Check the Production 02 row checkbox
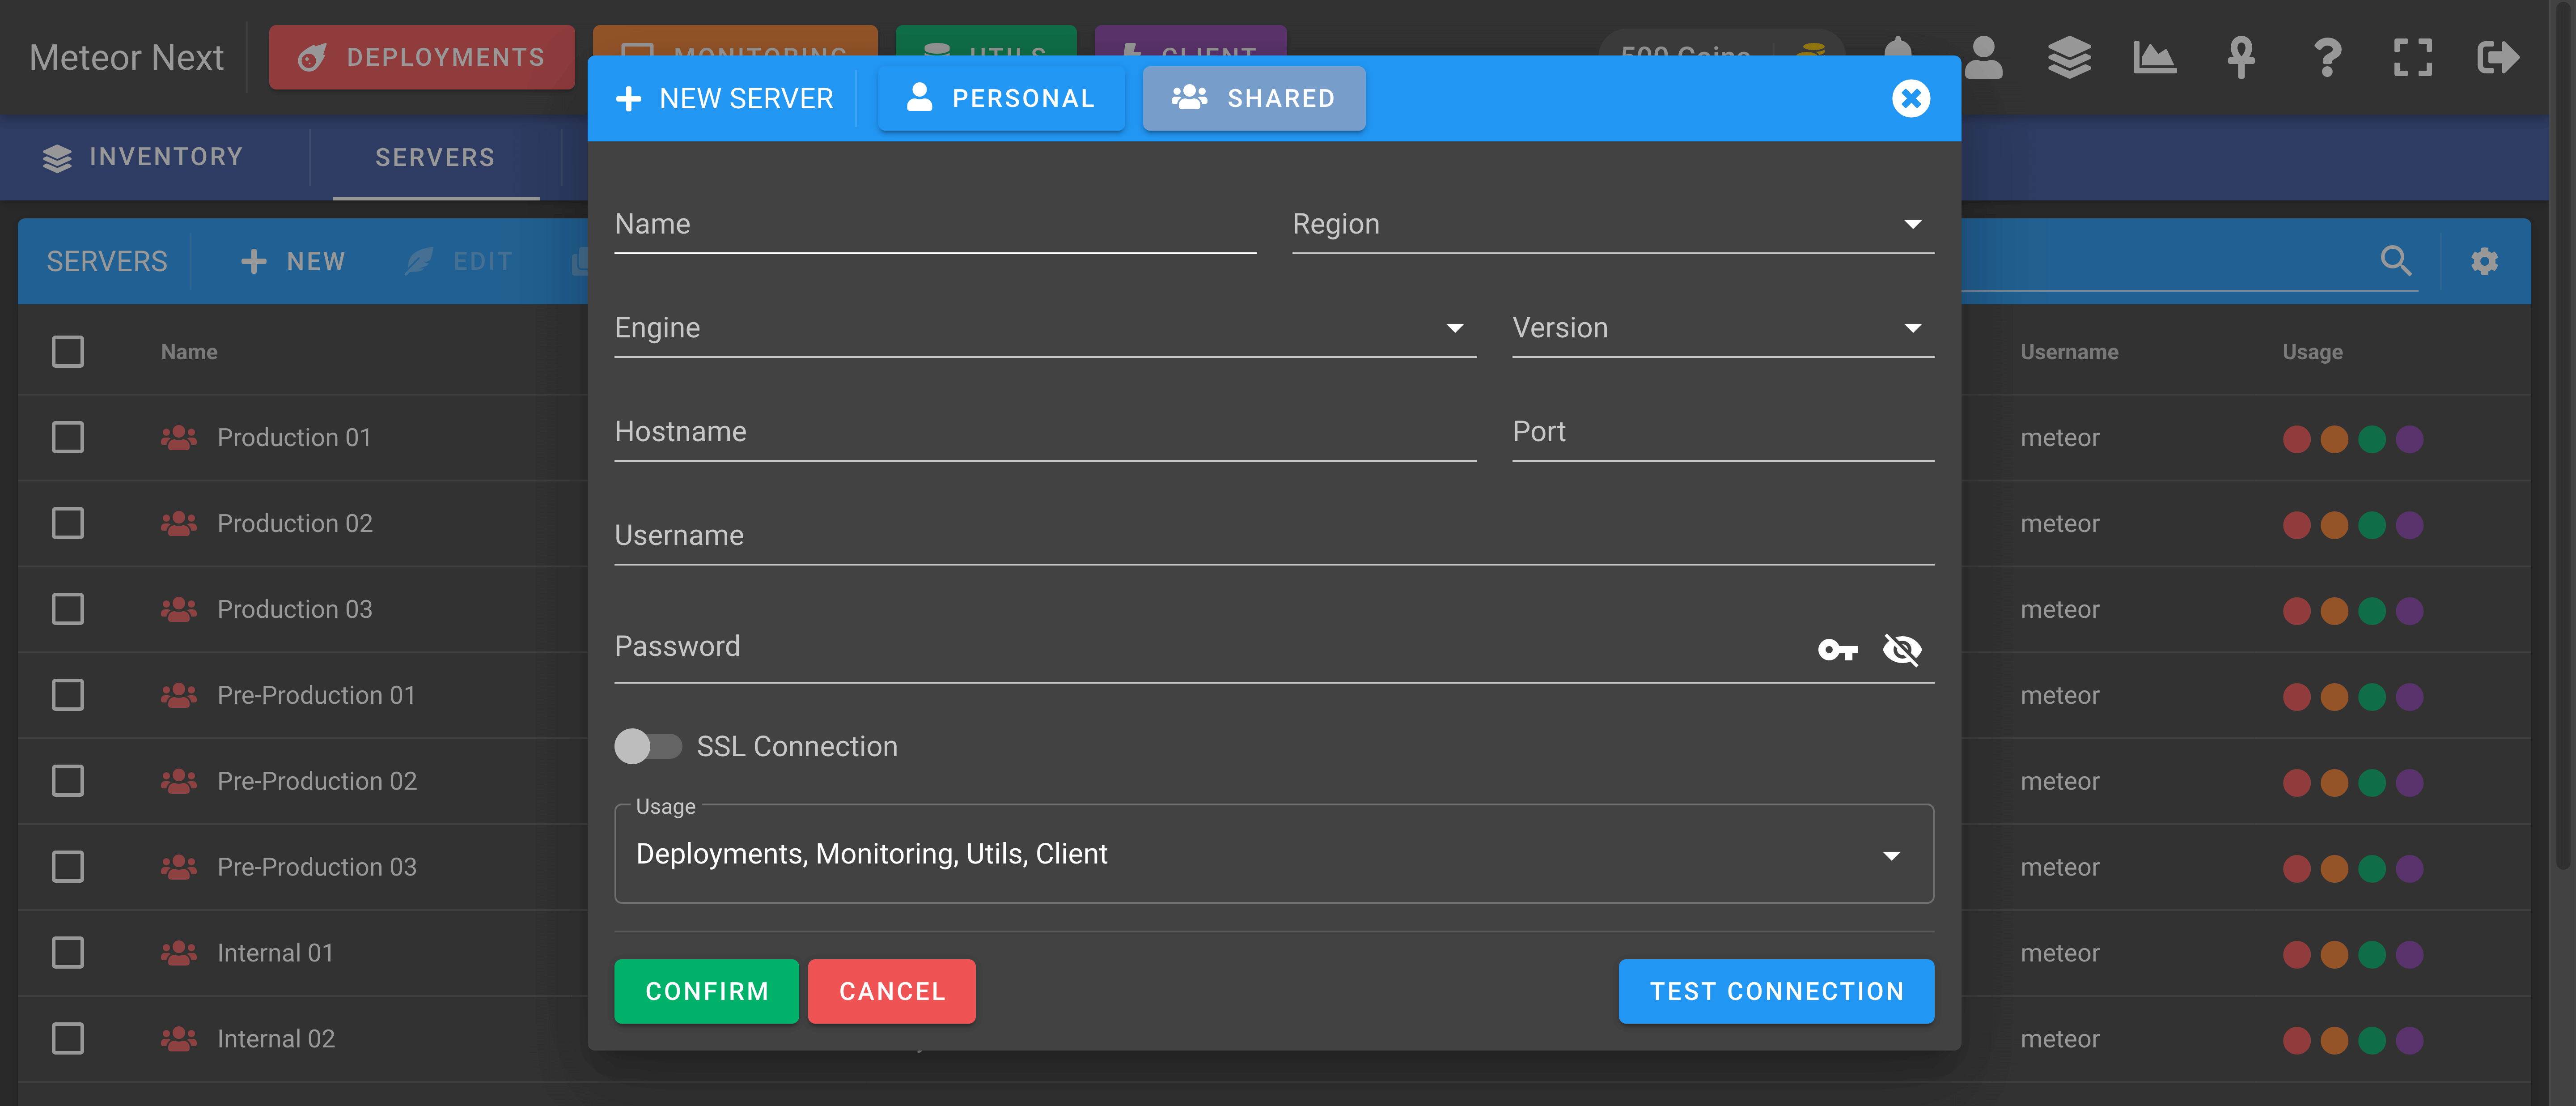 click(x=68, y=523)
